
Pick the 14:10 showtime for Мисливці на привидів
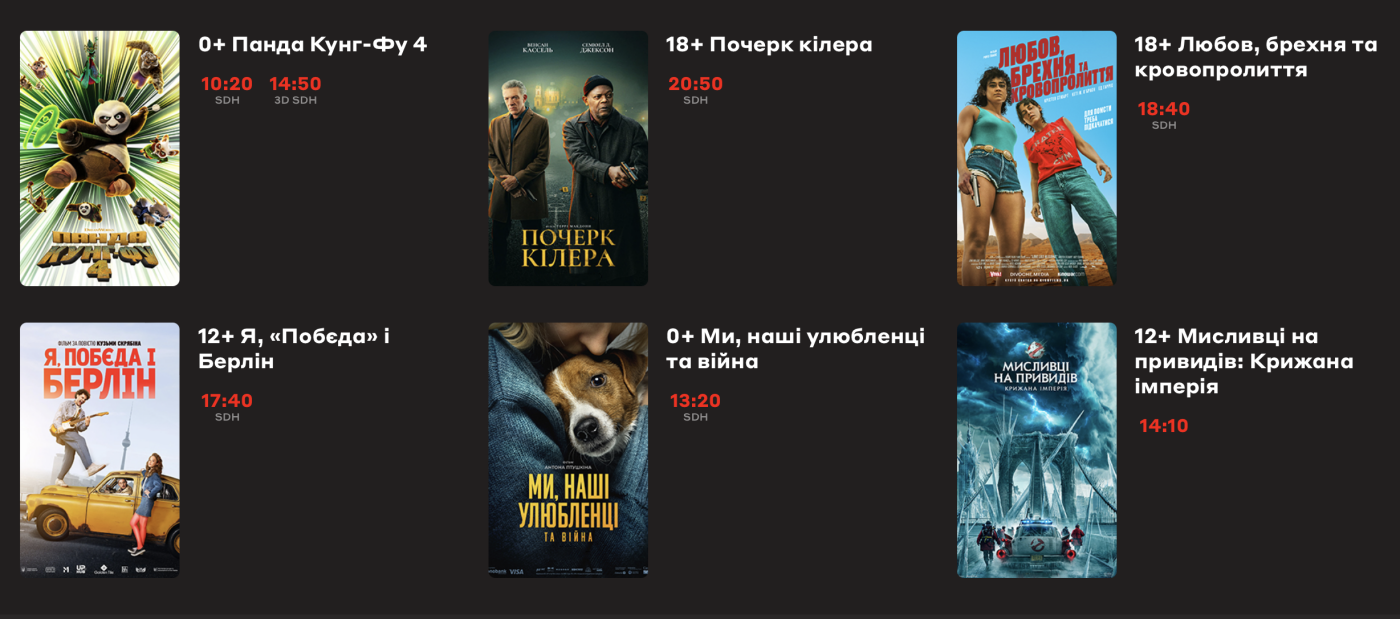point(1164,426)
